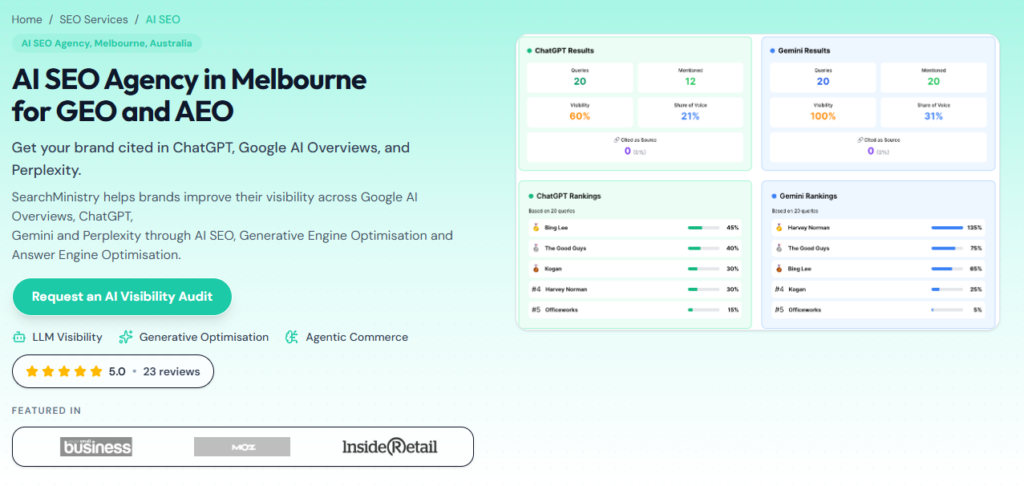Click bronze medal icon beside Kogan
This screenshot has height=486, width=1024.
coord(536,268)
